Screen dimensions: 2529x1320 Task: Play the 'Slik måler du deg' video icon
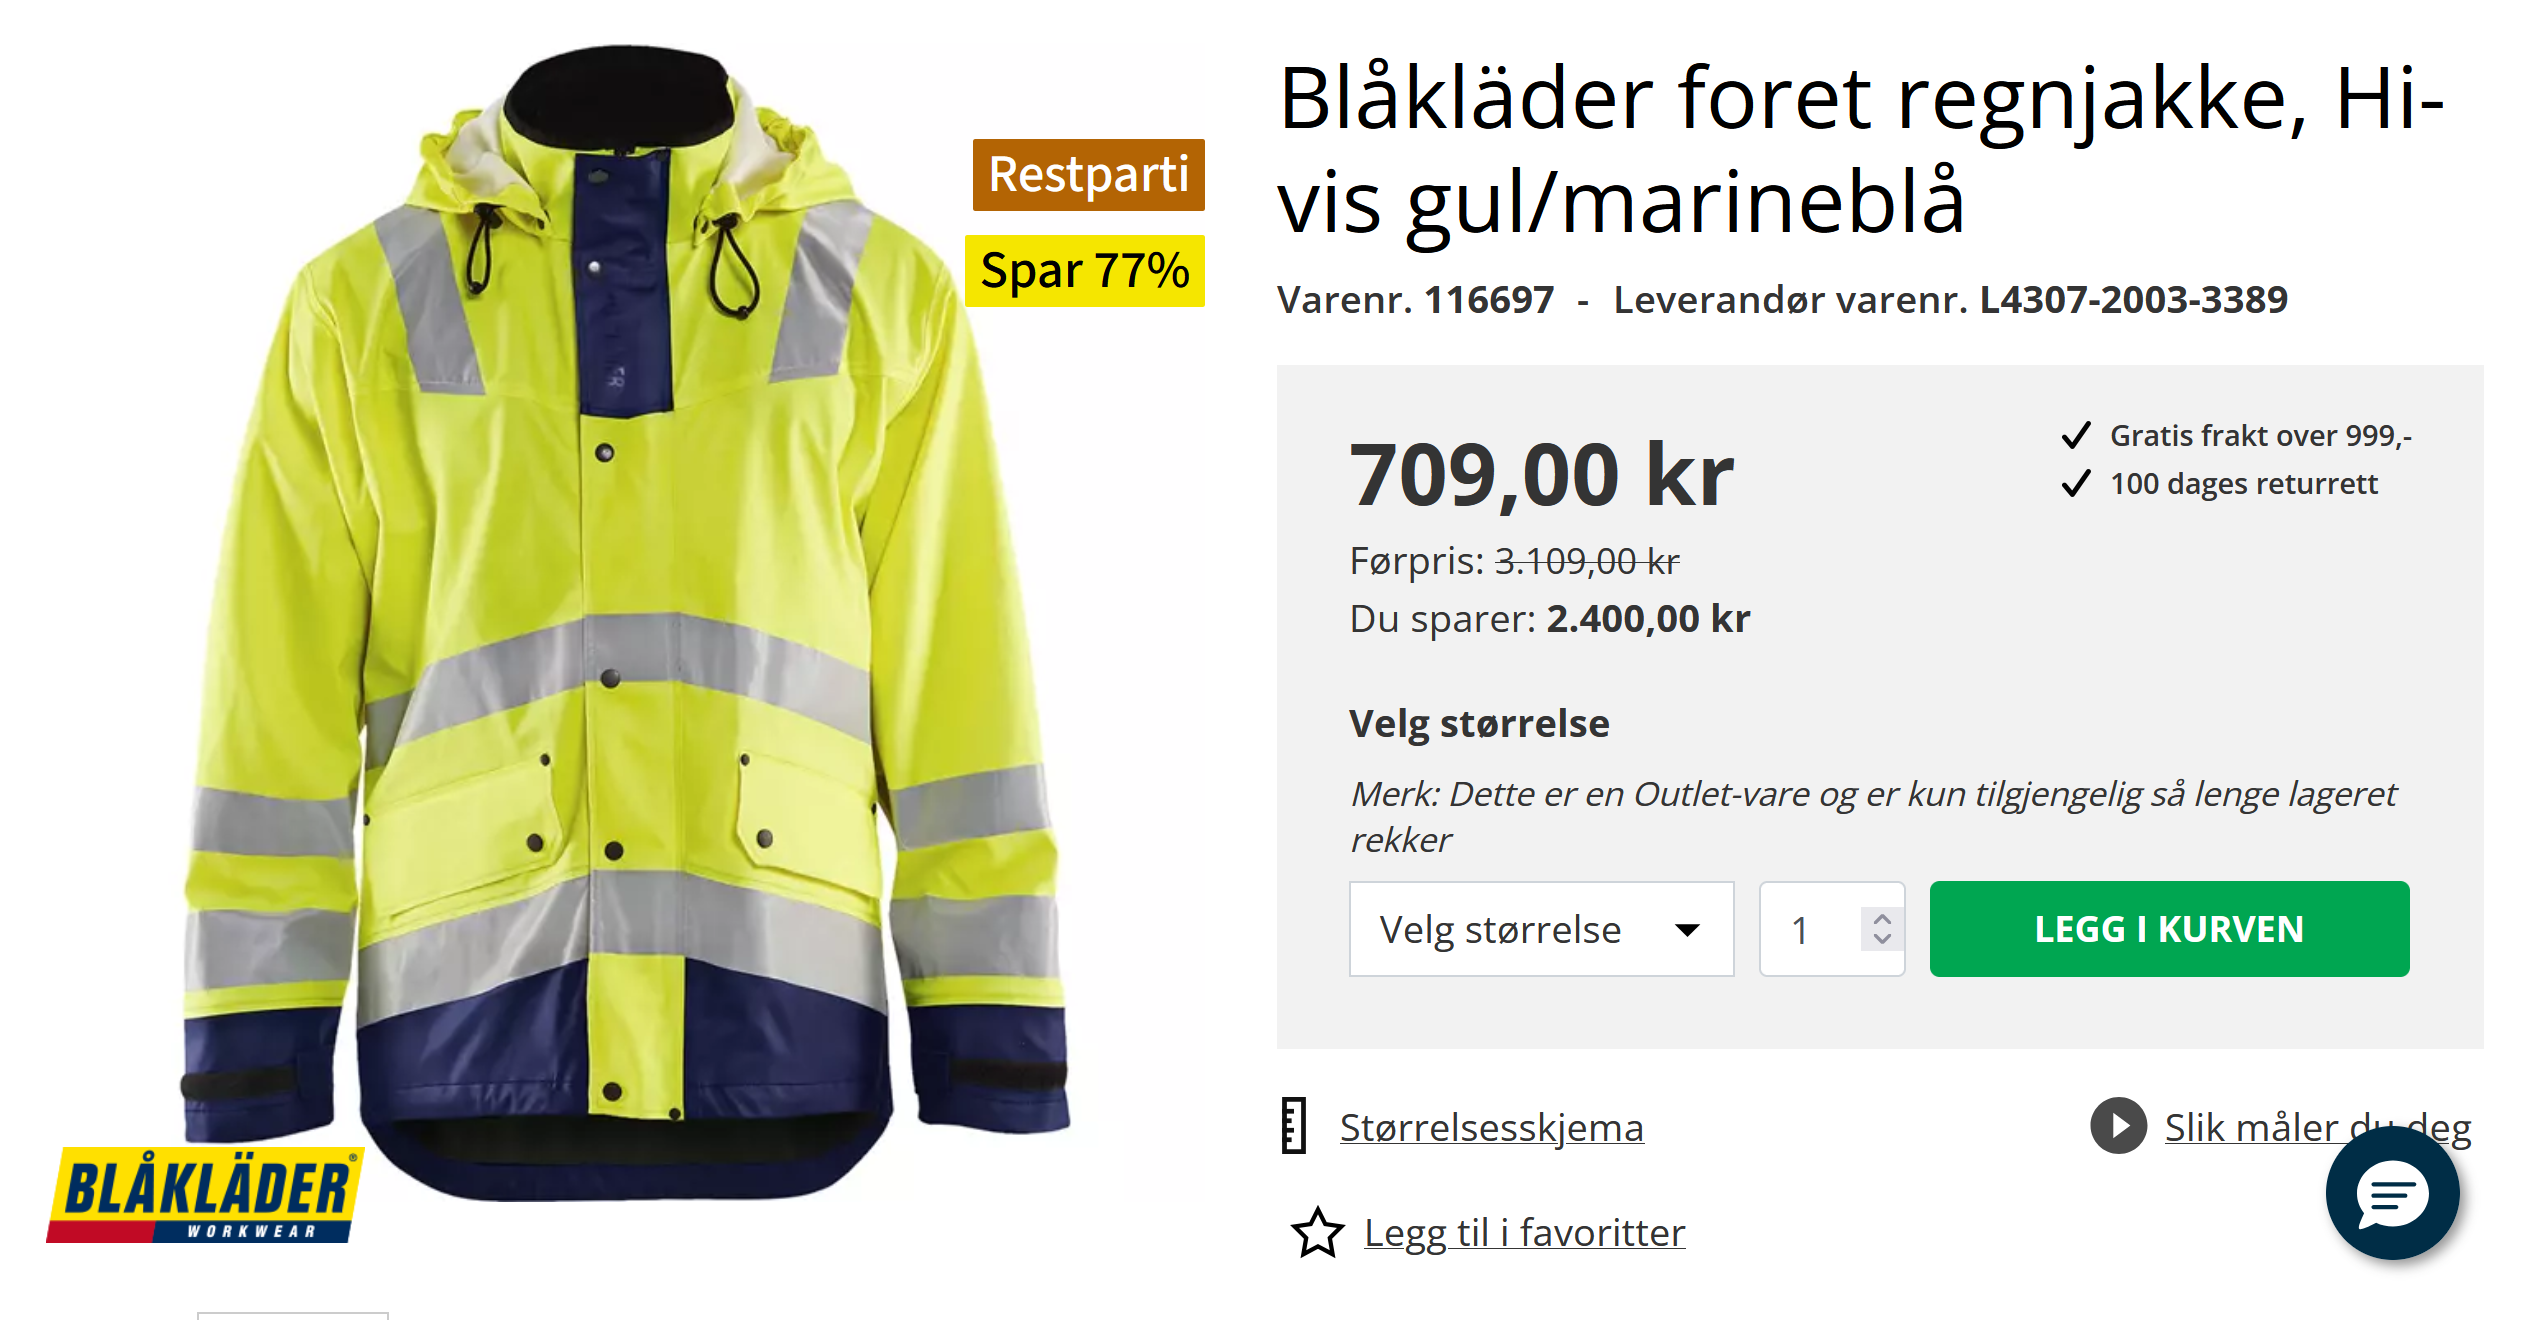(x=2118, y=1126)
